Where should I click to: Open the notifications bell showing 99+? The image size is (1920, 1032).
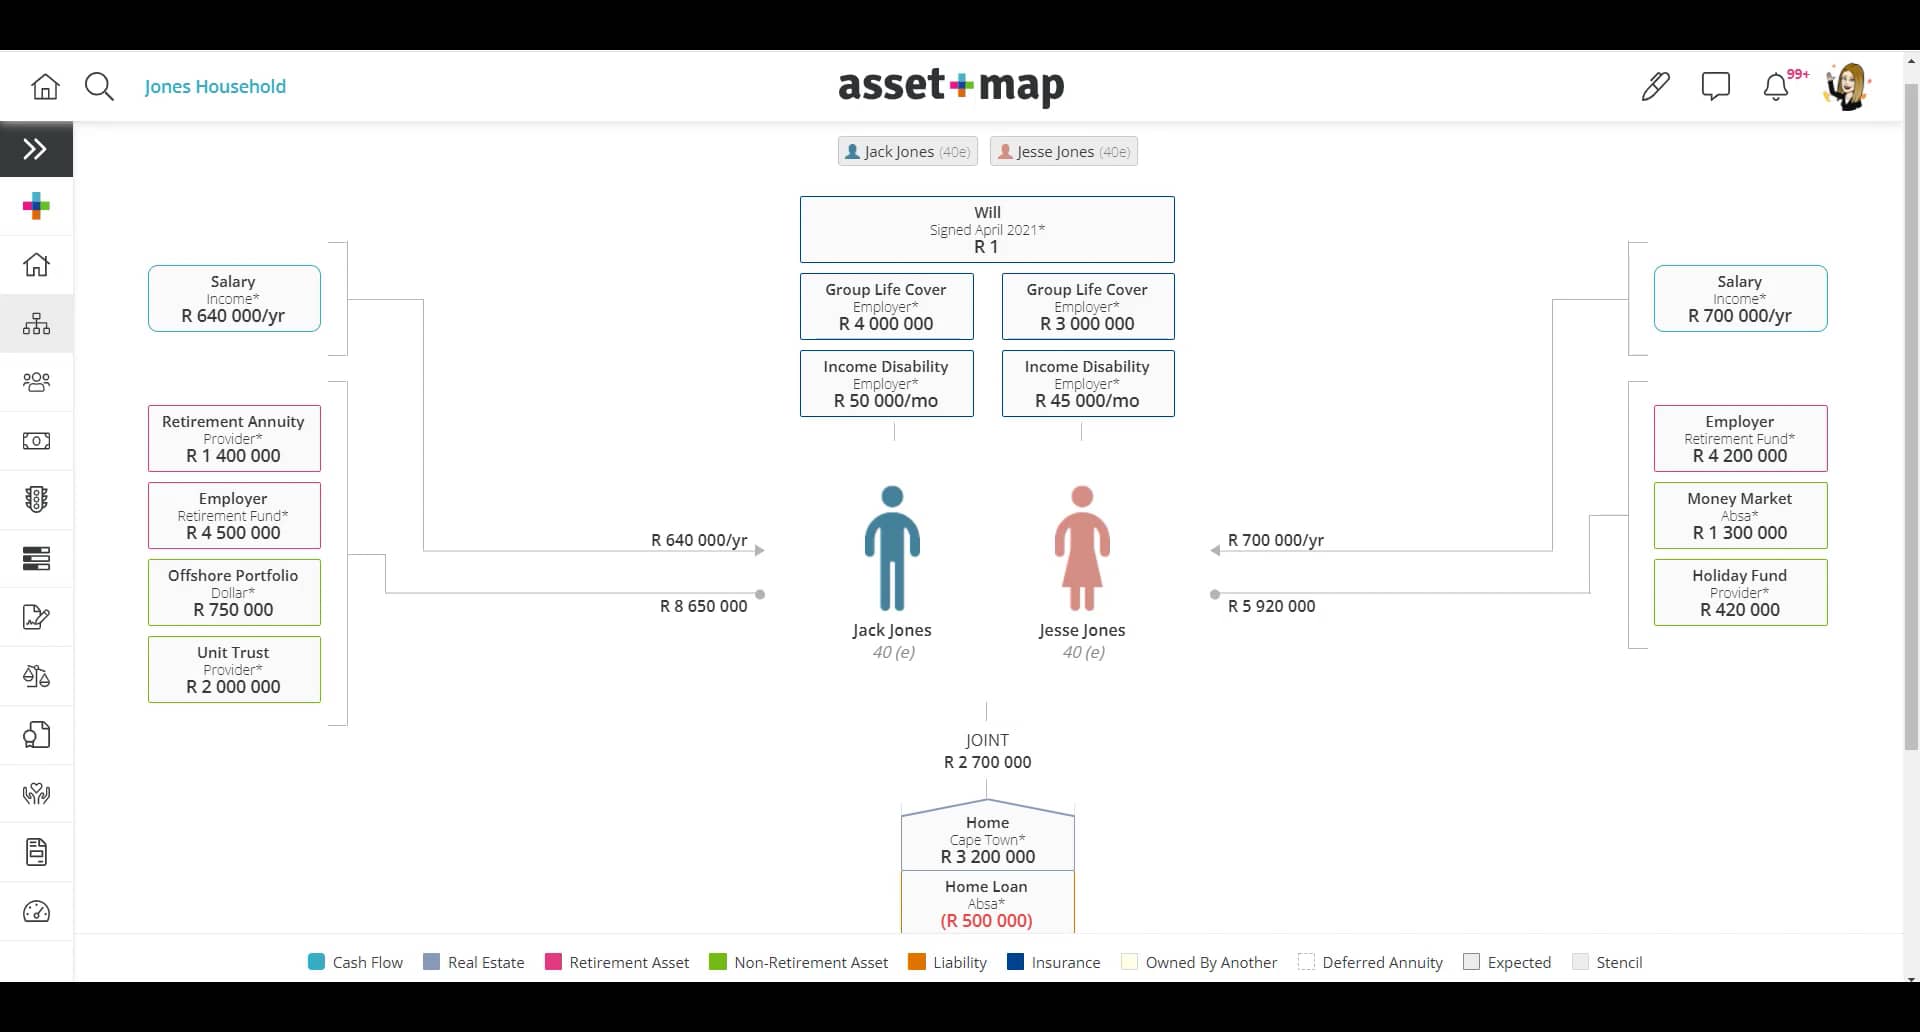click(1777, 87)
